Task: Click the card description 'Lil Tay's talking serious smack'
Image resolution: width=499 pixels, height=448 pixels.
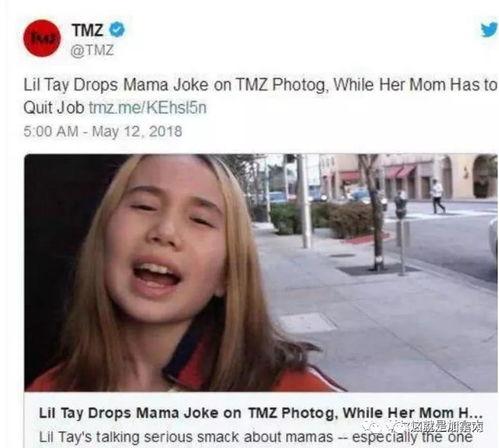Action: [256, 437]
